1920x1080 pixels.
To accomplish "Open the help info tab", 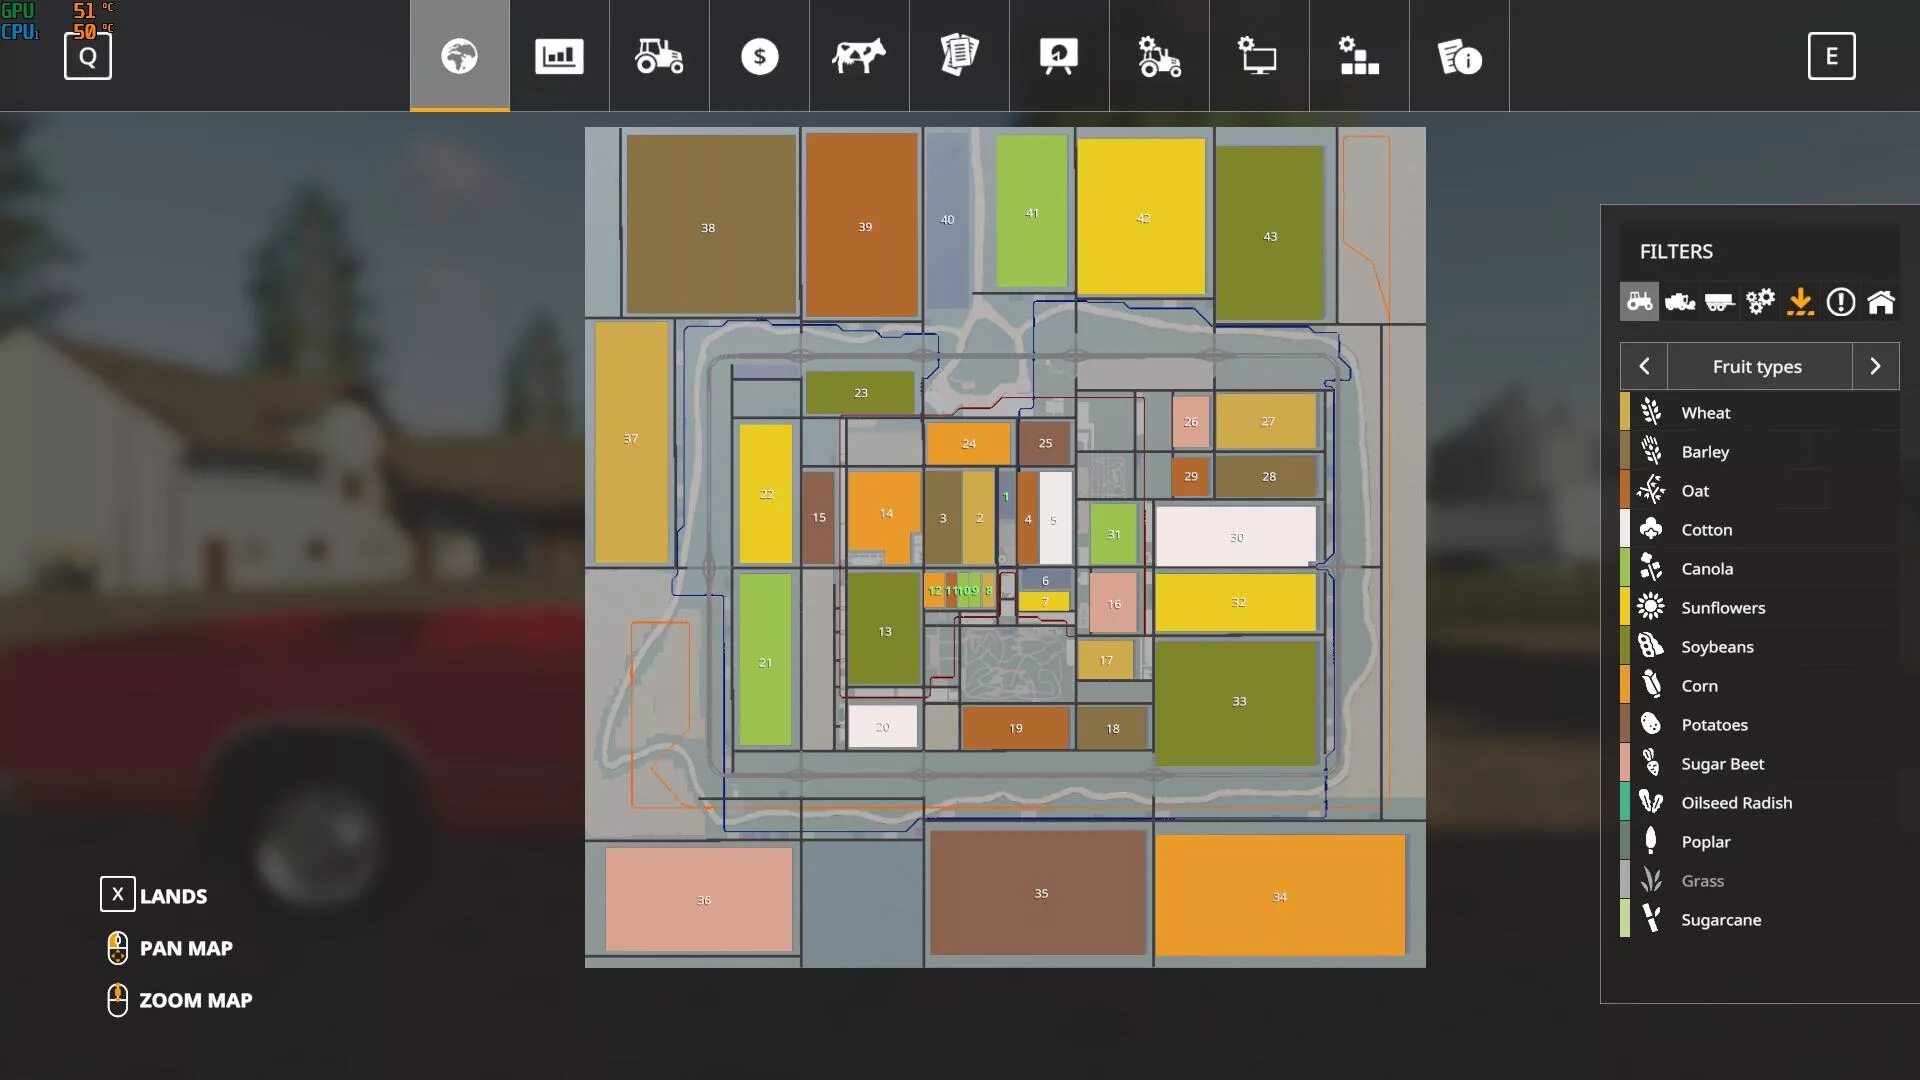I will pos(1459,56).
